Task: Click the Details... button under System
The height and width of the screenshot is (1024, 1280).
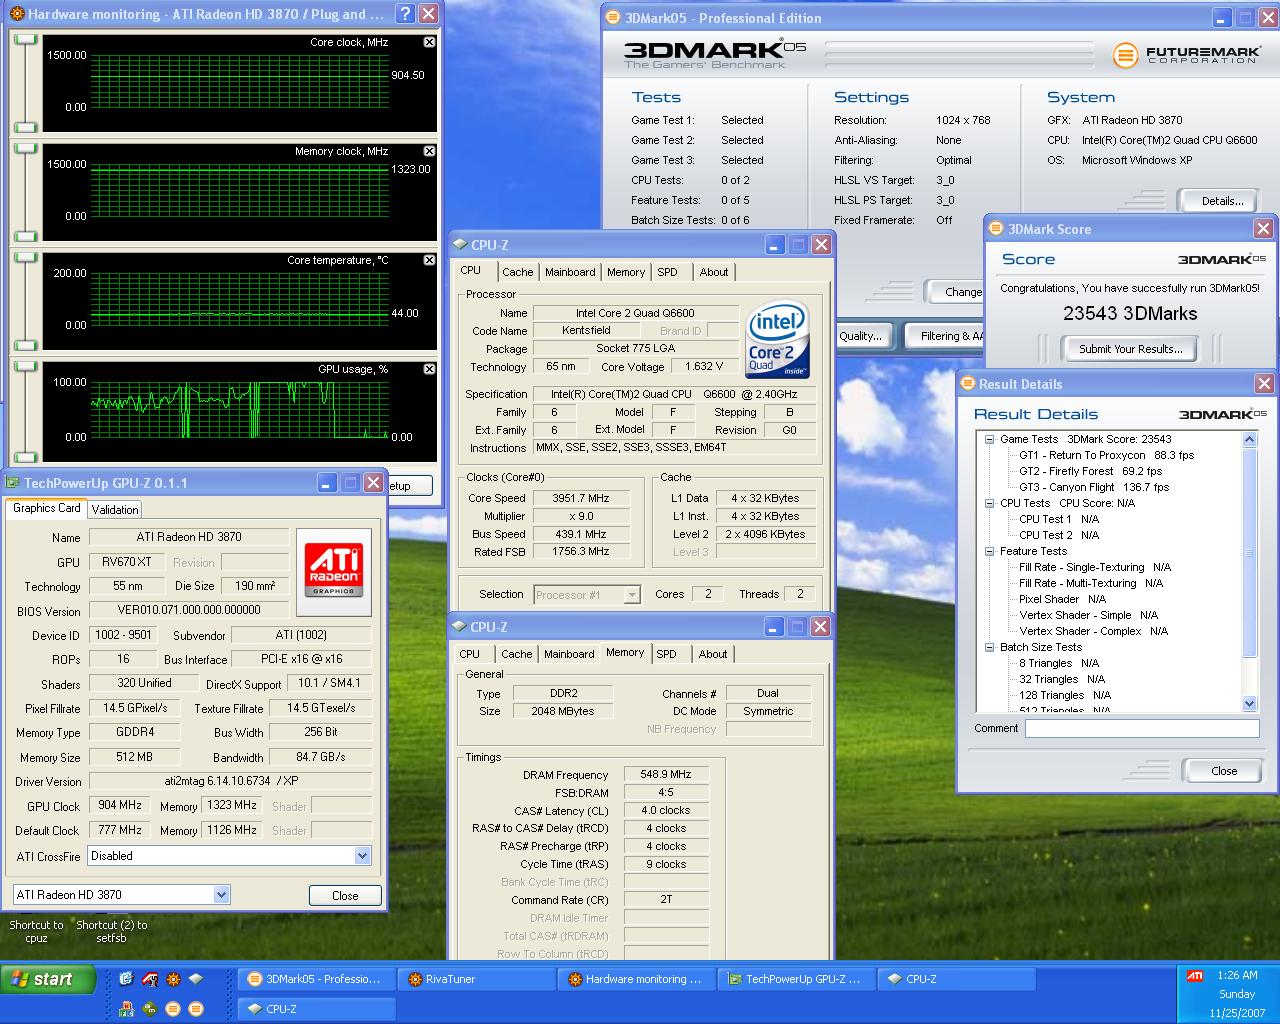Action: click(1218, 201)
